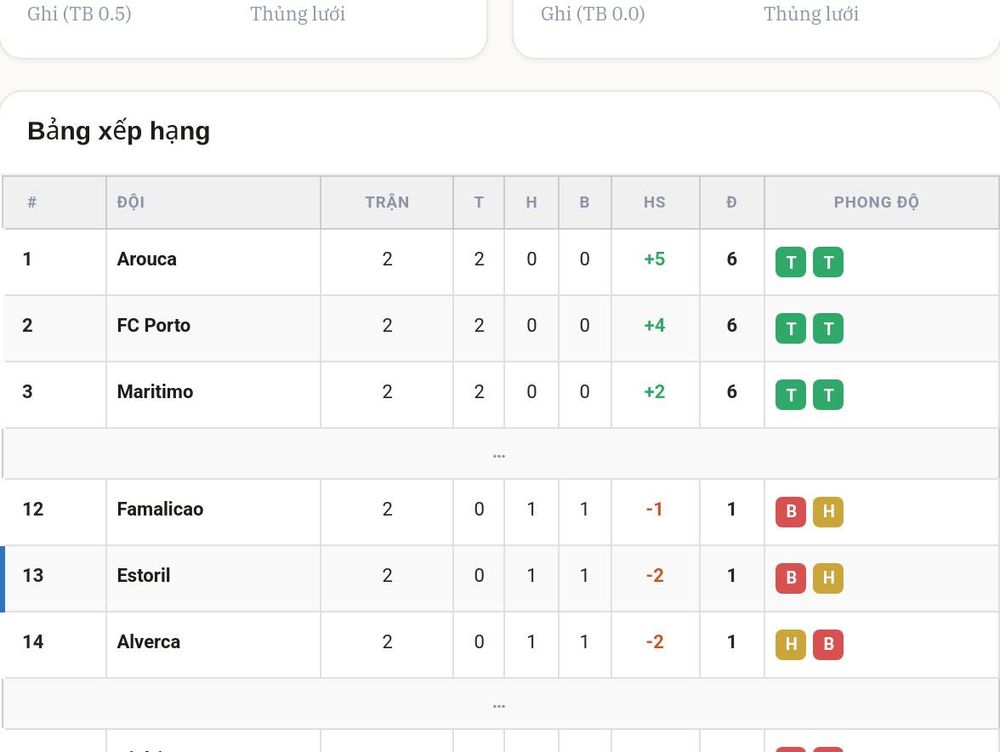Viewport: 1000px width, 752px height.
Task: Click Famalicao's yellow H form badge
Action: pos(828,512)
